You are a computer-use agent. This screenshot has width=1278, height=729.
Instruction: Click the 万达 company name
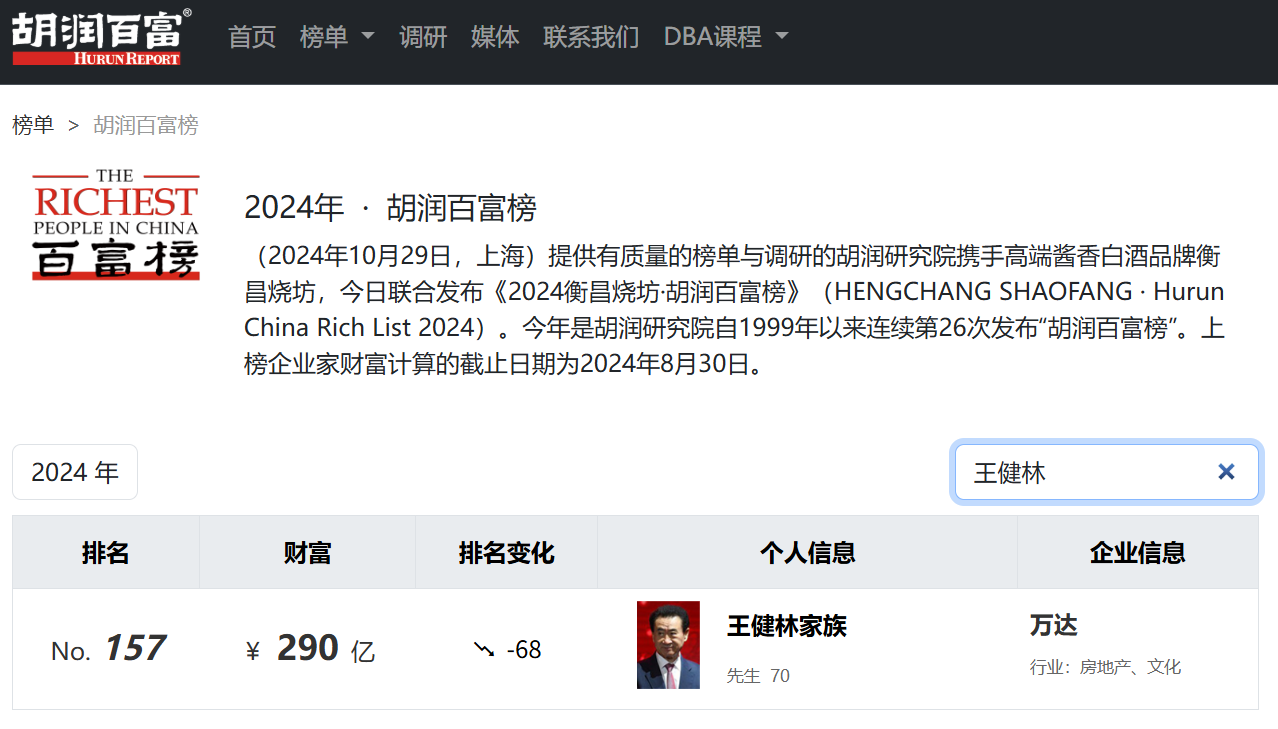1054,626
